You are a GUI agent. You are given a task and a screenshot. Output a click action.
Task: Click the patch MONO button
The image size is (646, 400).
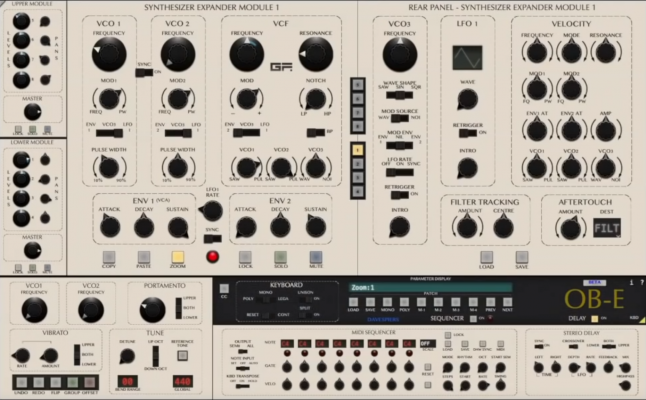tap(387, 302)
